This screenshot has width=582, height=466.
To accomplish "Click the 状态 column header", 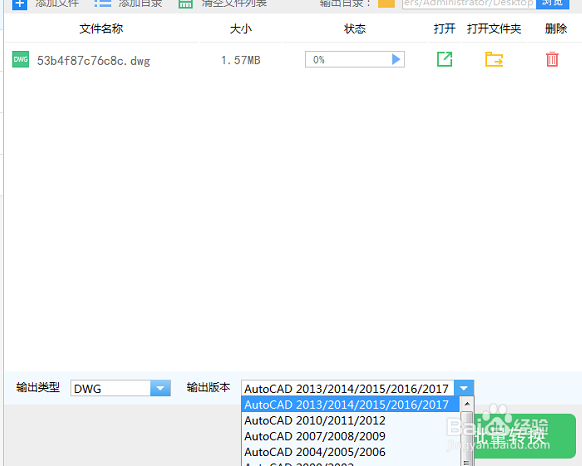I will 355,29.
